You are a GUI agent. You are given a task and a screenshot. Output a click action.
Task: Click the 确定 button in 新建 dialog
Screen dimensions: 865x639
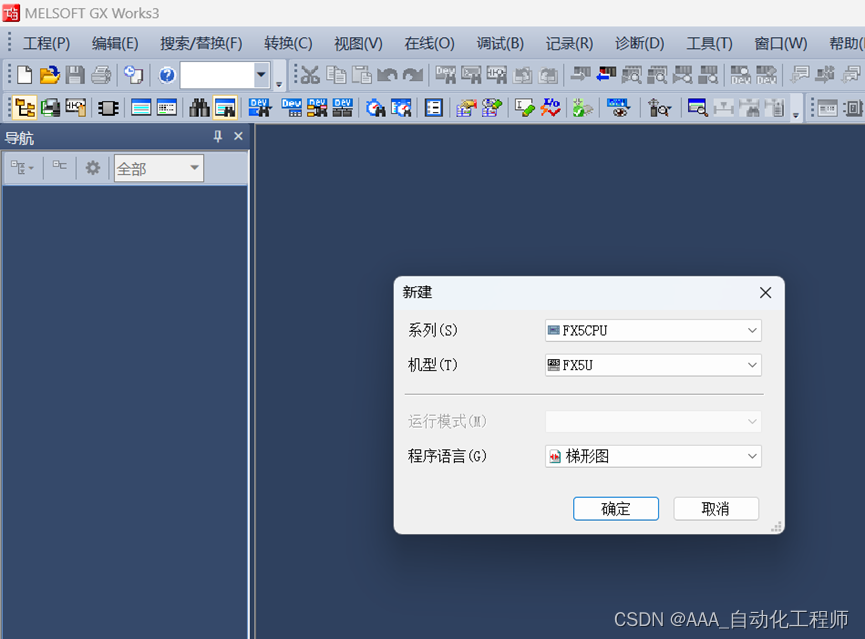[x=616, y=508]
